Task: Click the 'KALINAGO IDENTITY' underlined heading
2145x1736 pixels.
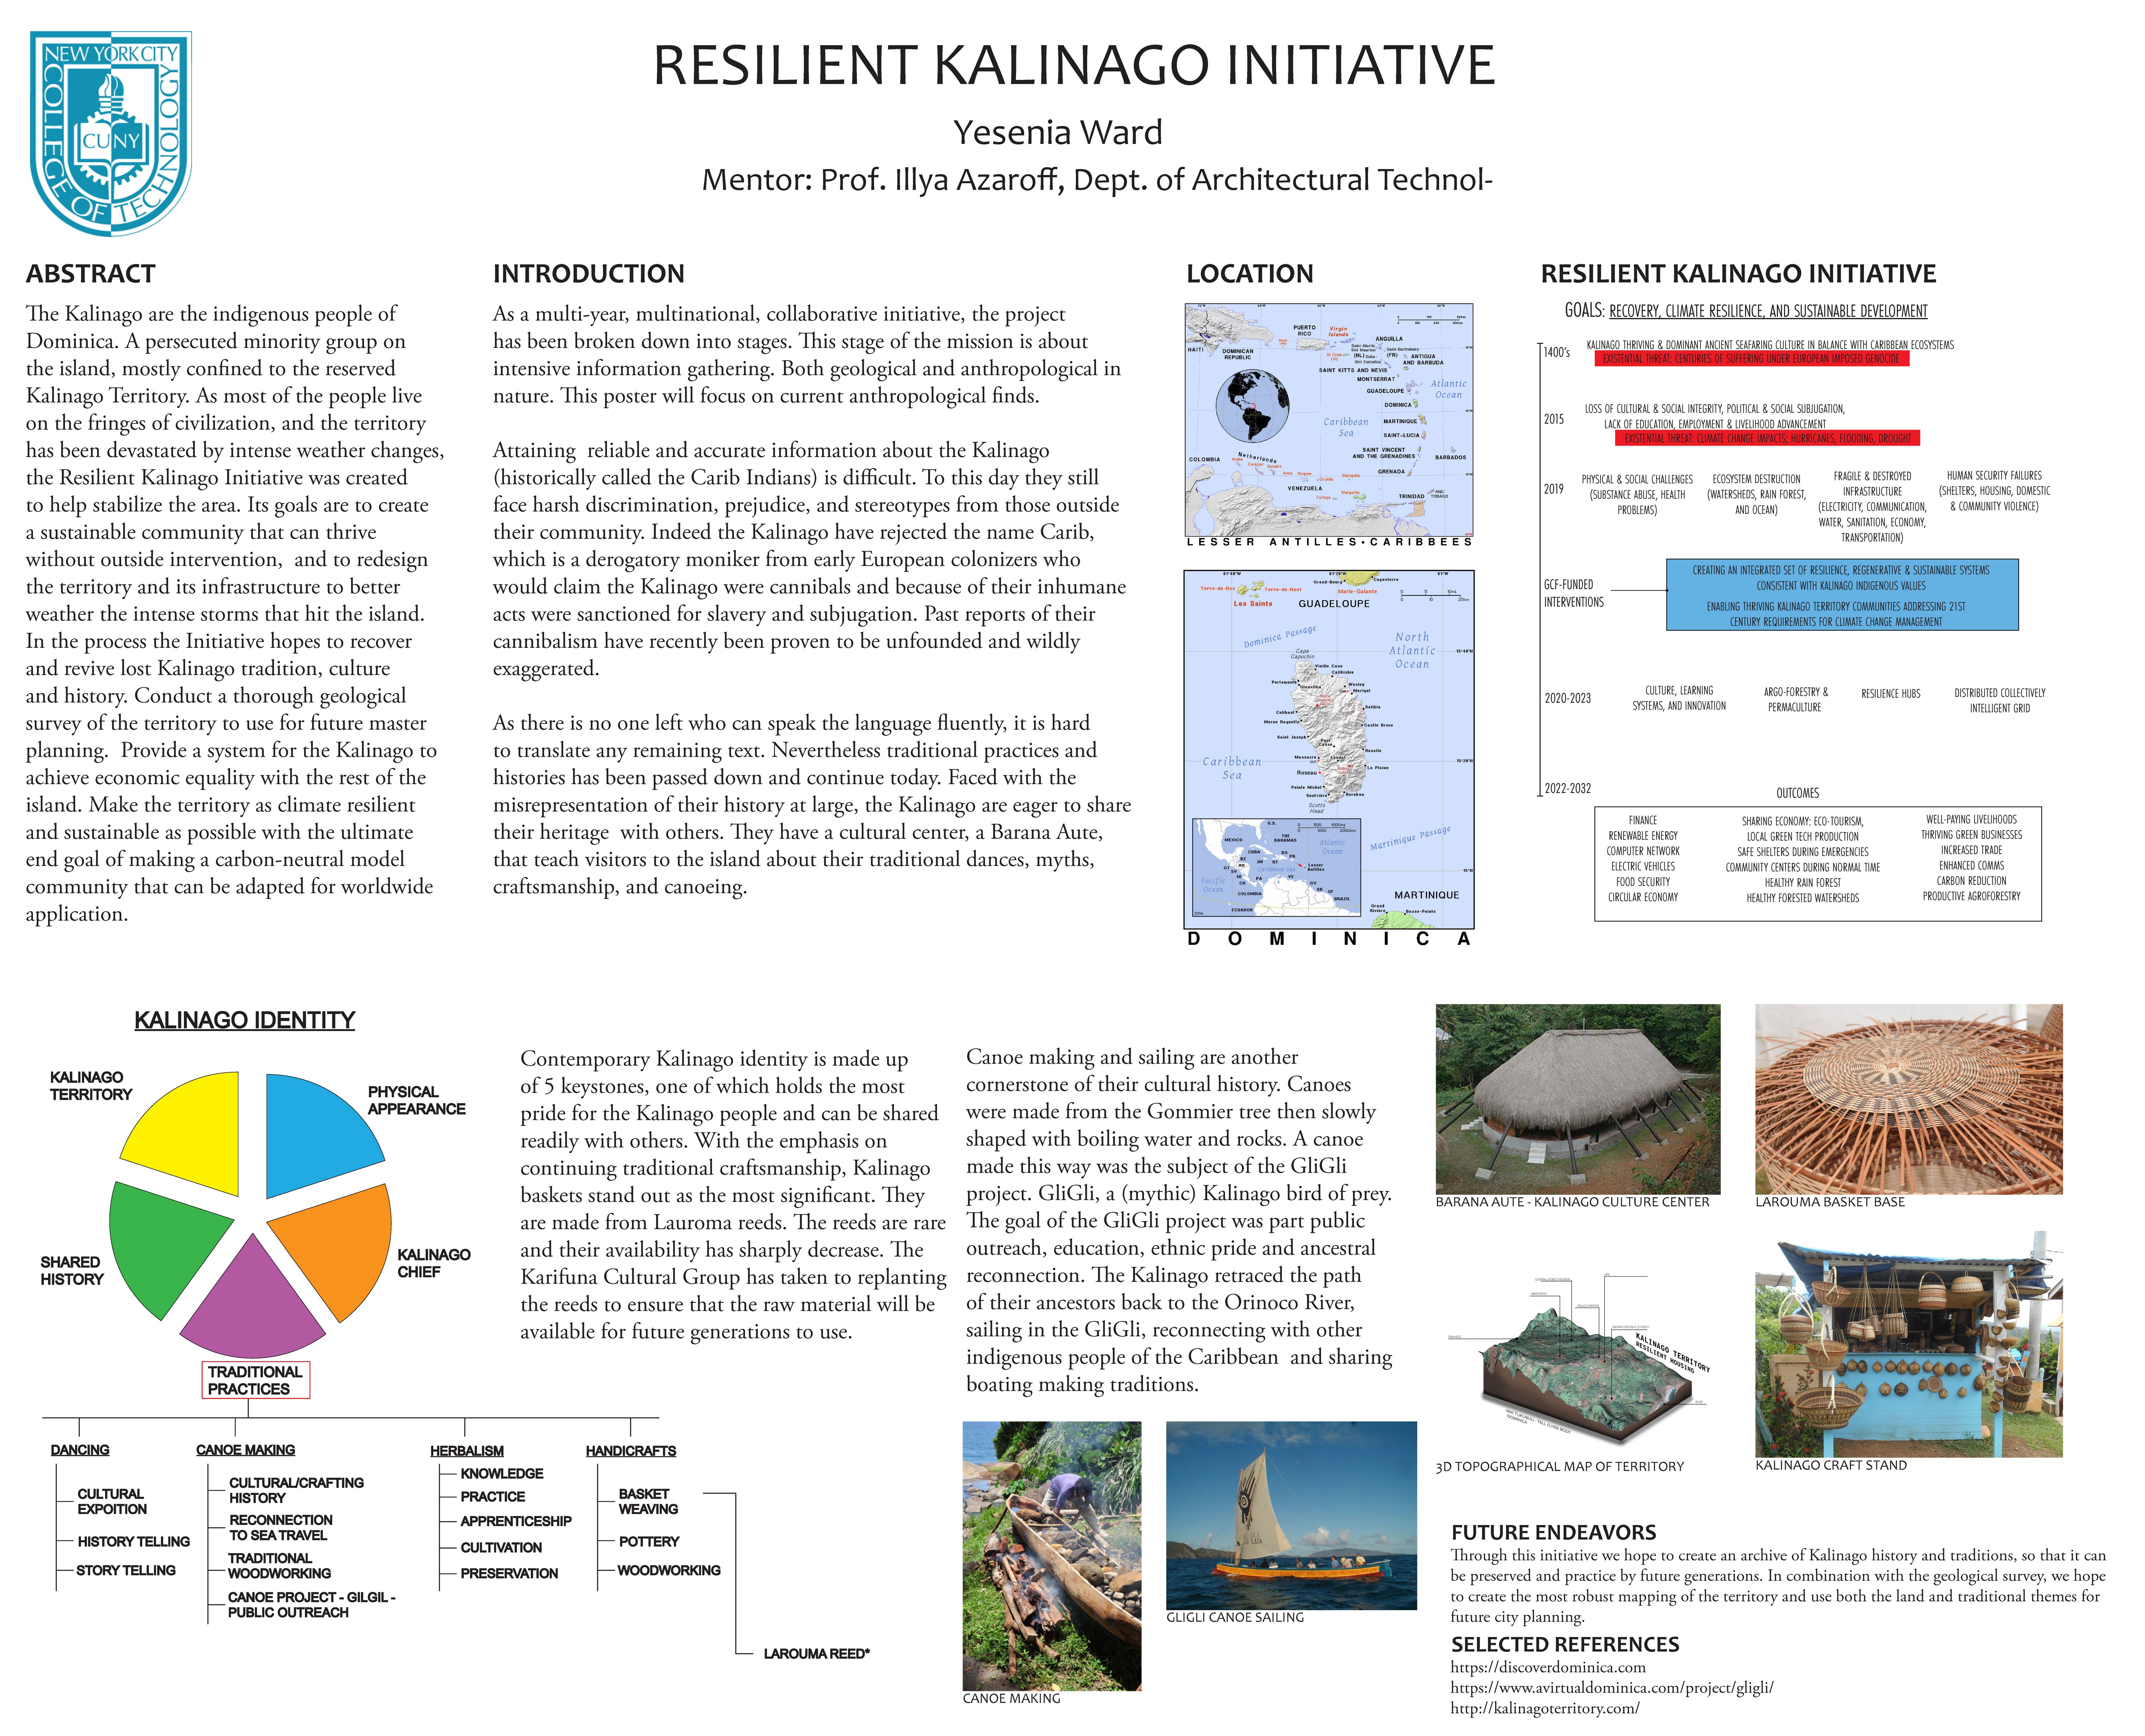Action: pos(245,1020)
